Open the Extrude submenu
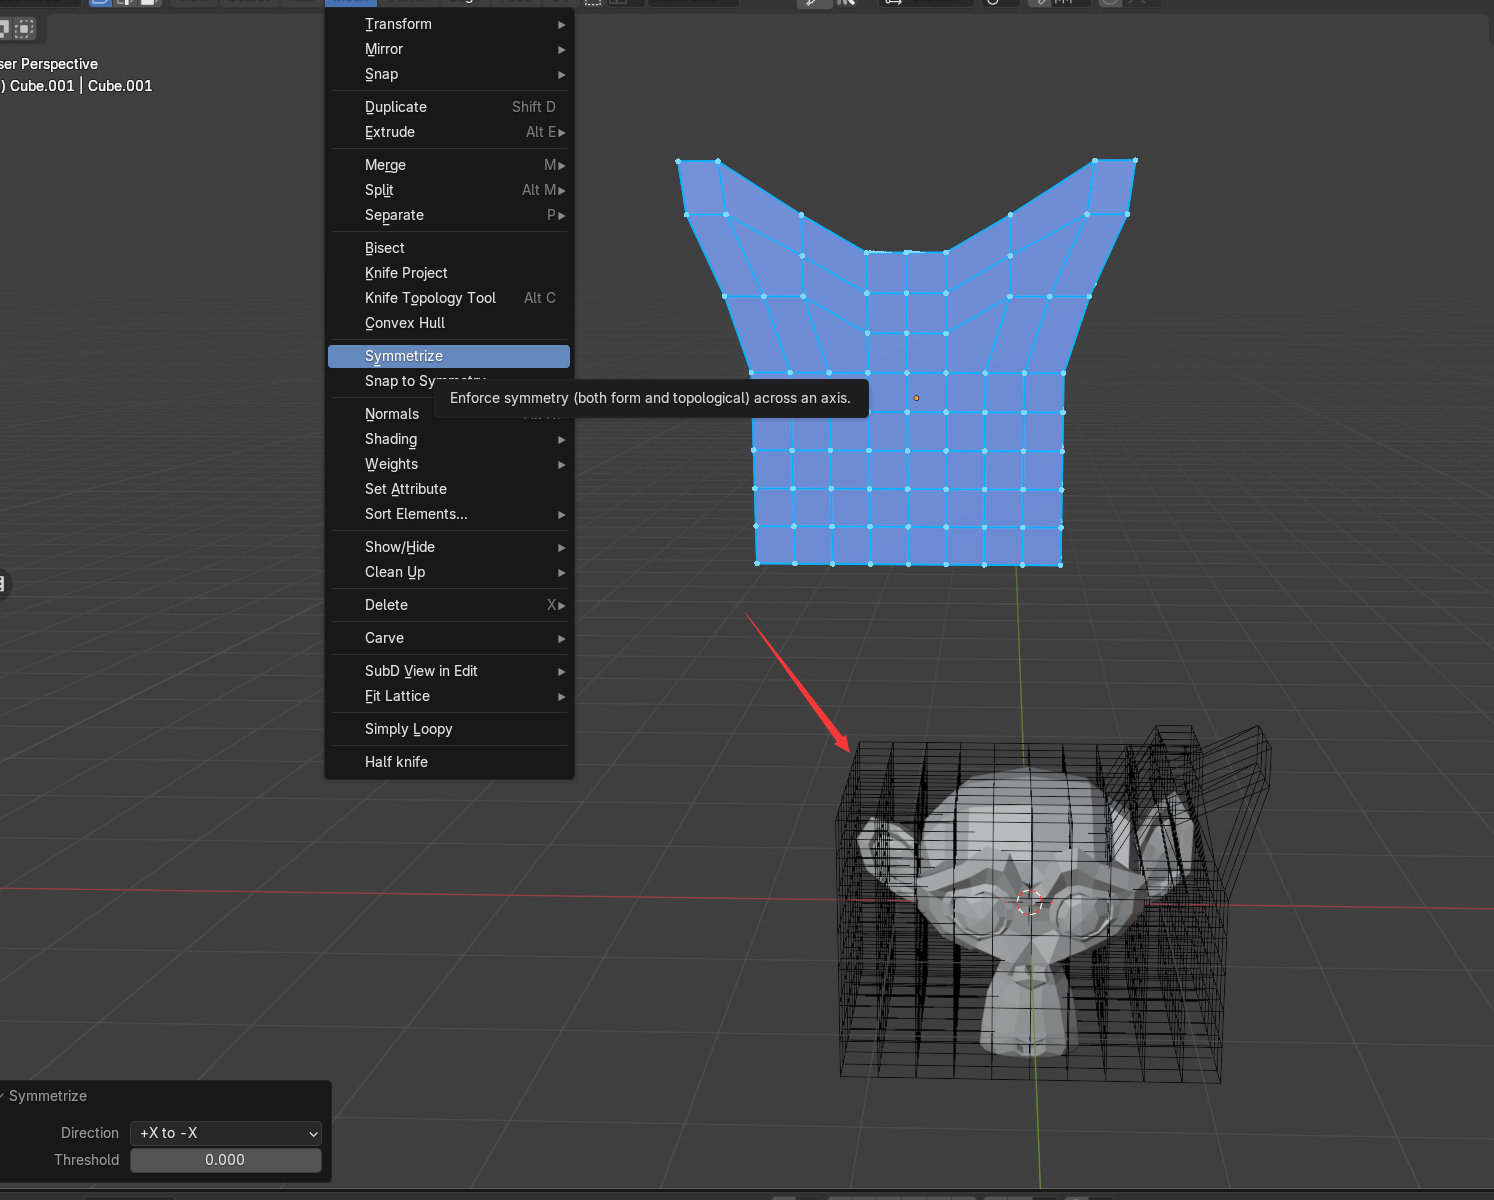1494x1200 pixels. [449, 132]
